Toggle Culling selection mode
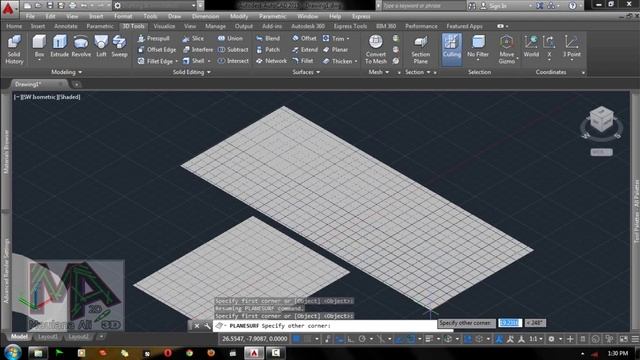Viewport: 640px width, 360px height. 451,49
